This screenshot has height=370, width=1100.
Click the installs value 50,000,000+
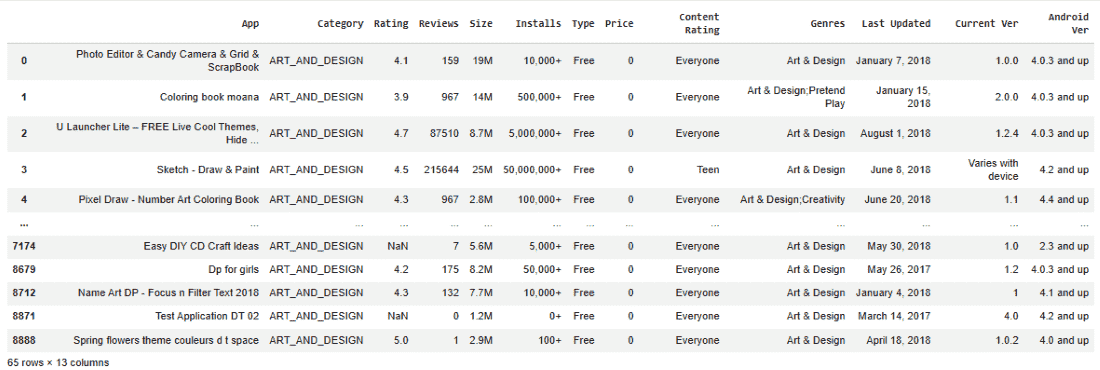point(532,169)
